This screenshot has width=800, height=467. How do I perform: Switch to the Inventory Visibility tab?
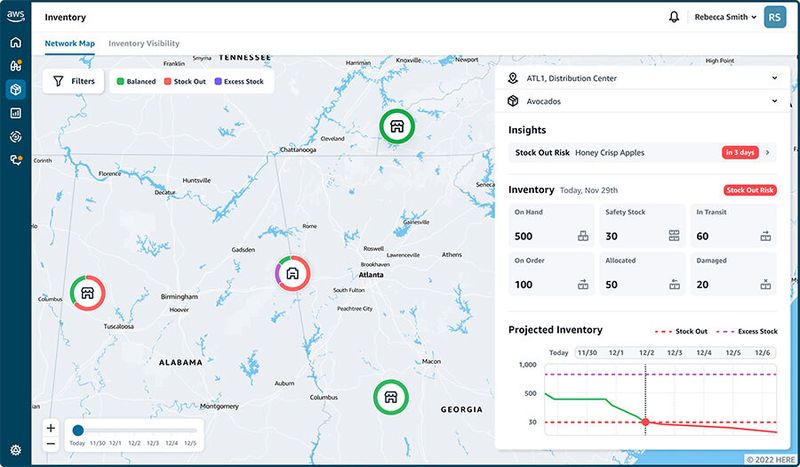144,44
